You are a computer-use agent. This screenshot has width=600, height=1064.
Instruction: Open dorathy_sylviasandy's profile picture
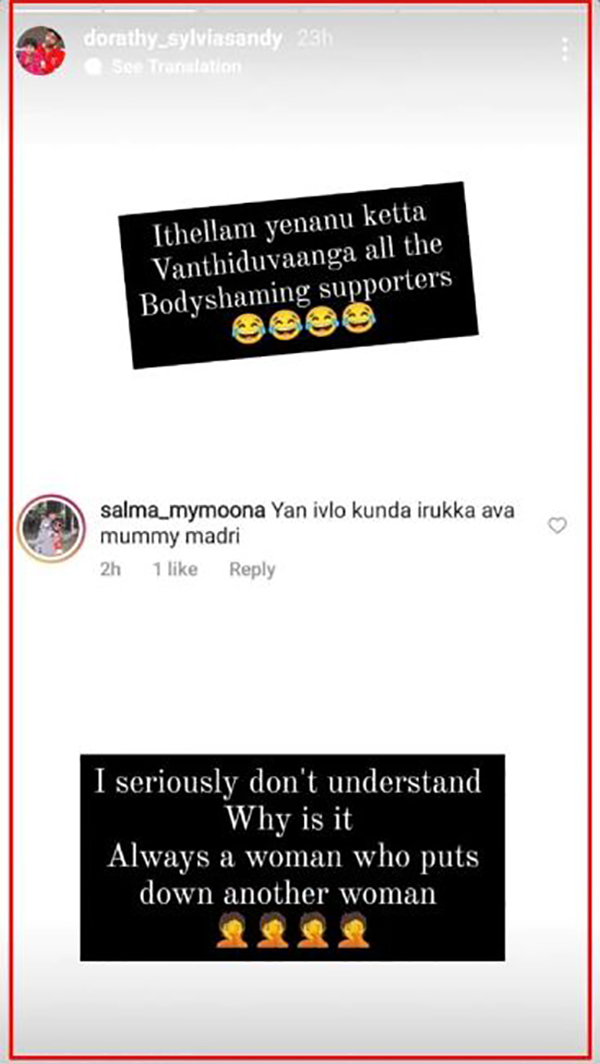[41, 51]
